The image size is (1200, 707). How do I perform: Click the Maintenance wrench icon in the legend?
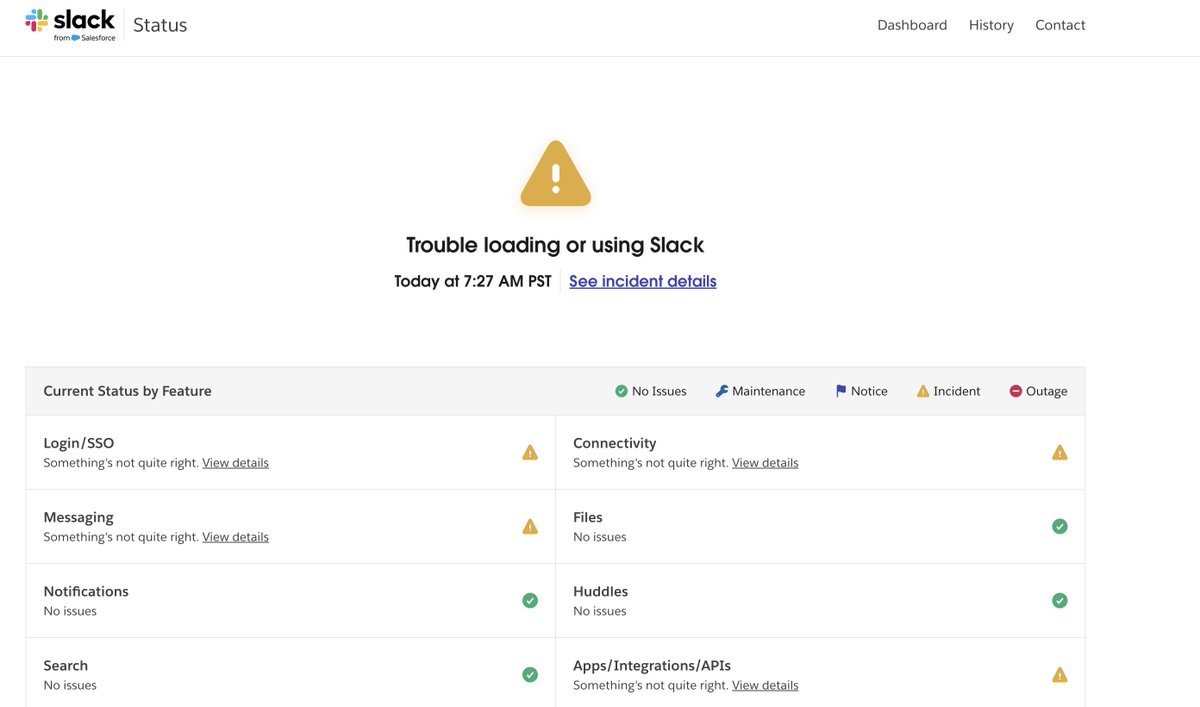(x=721, y=390)
